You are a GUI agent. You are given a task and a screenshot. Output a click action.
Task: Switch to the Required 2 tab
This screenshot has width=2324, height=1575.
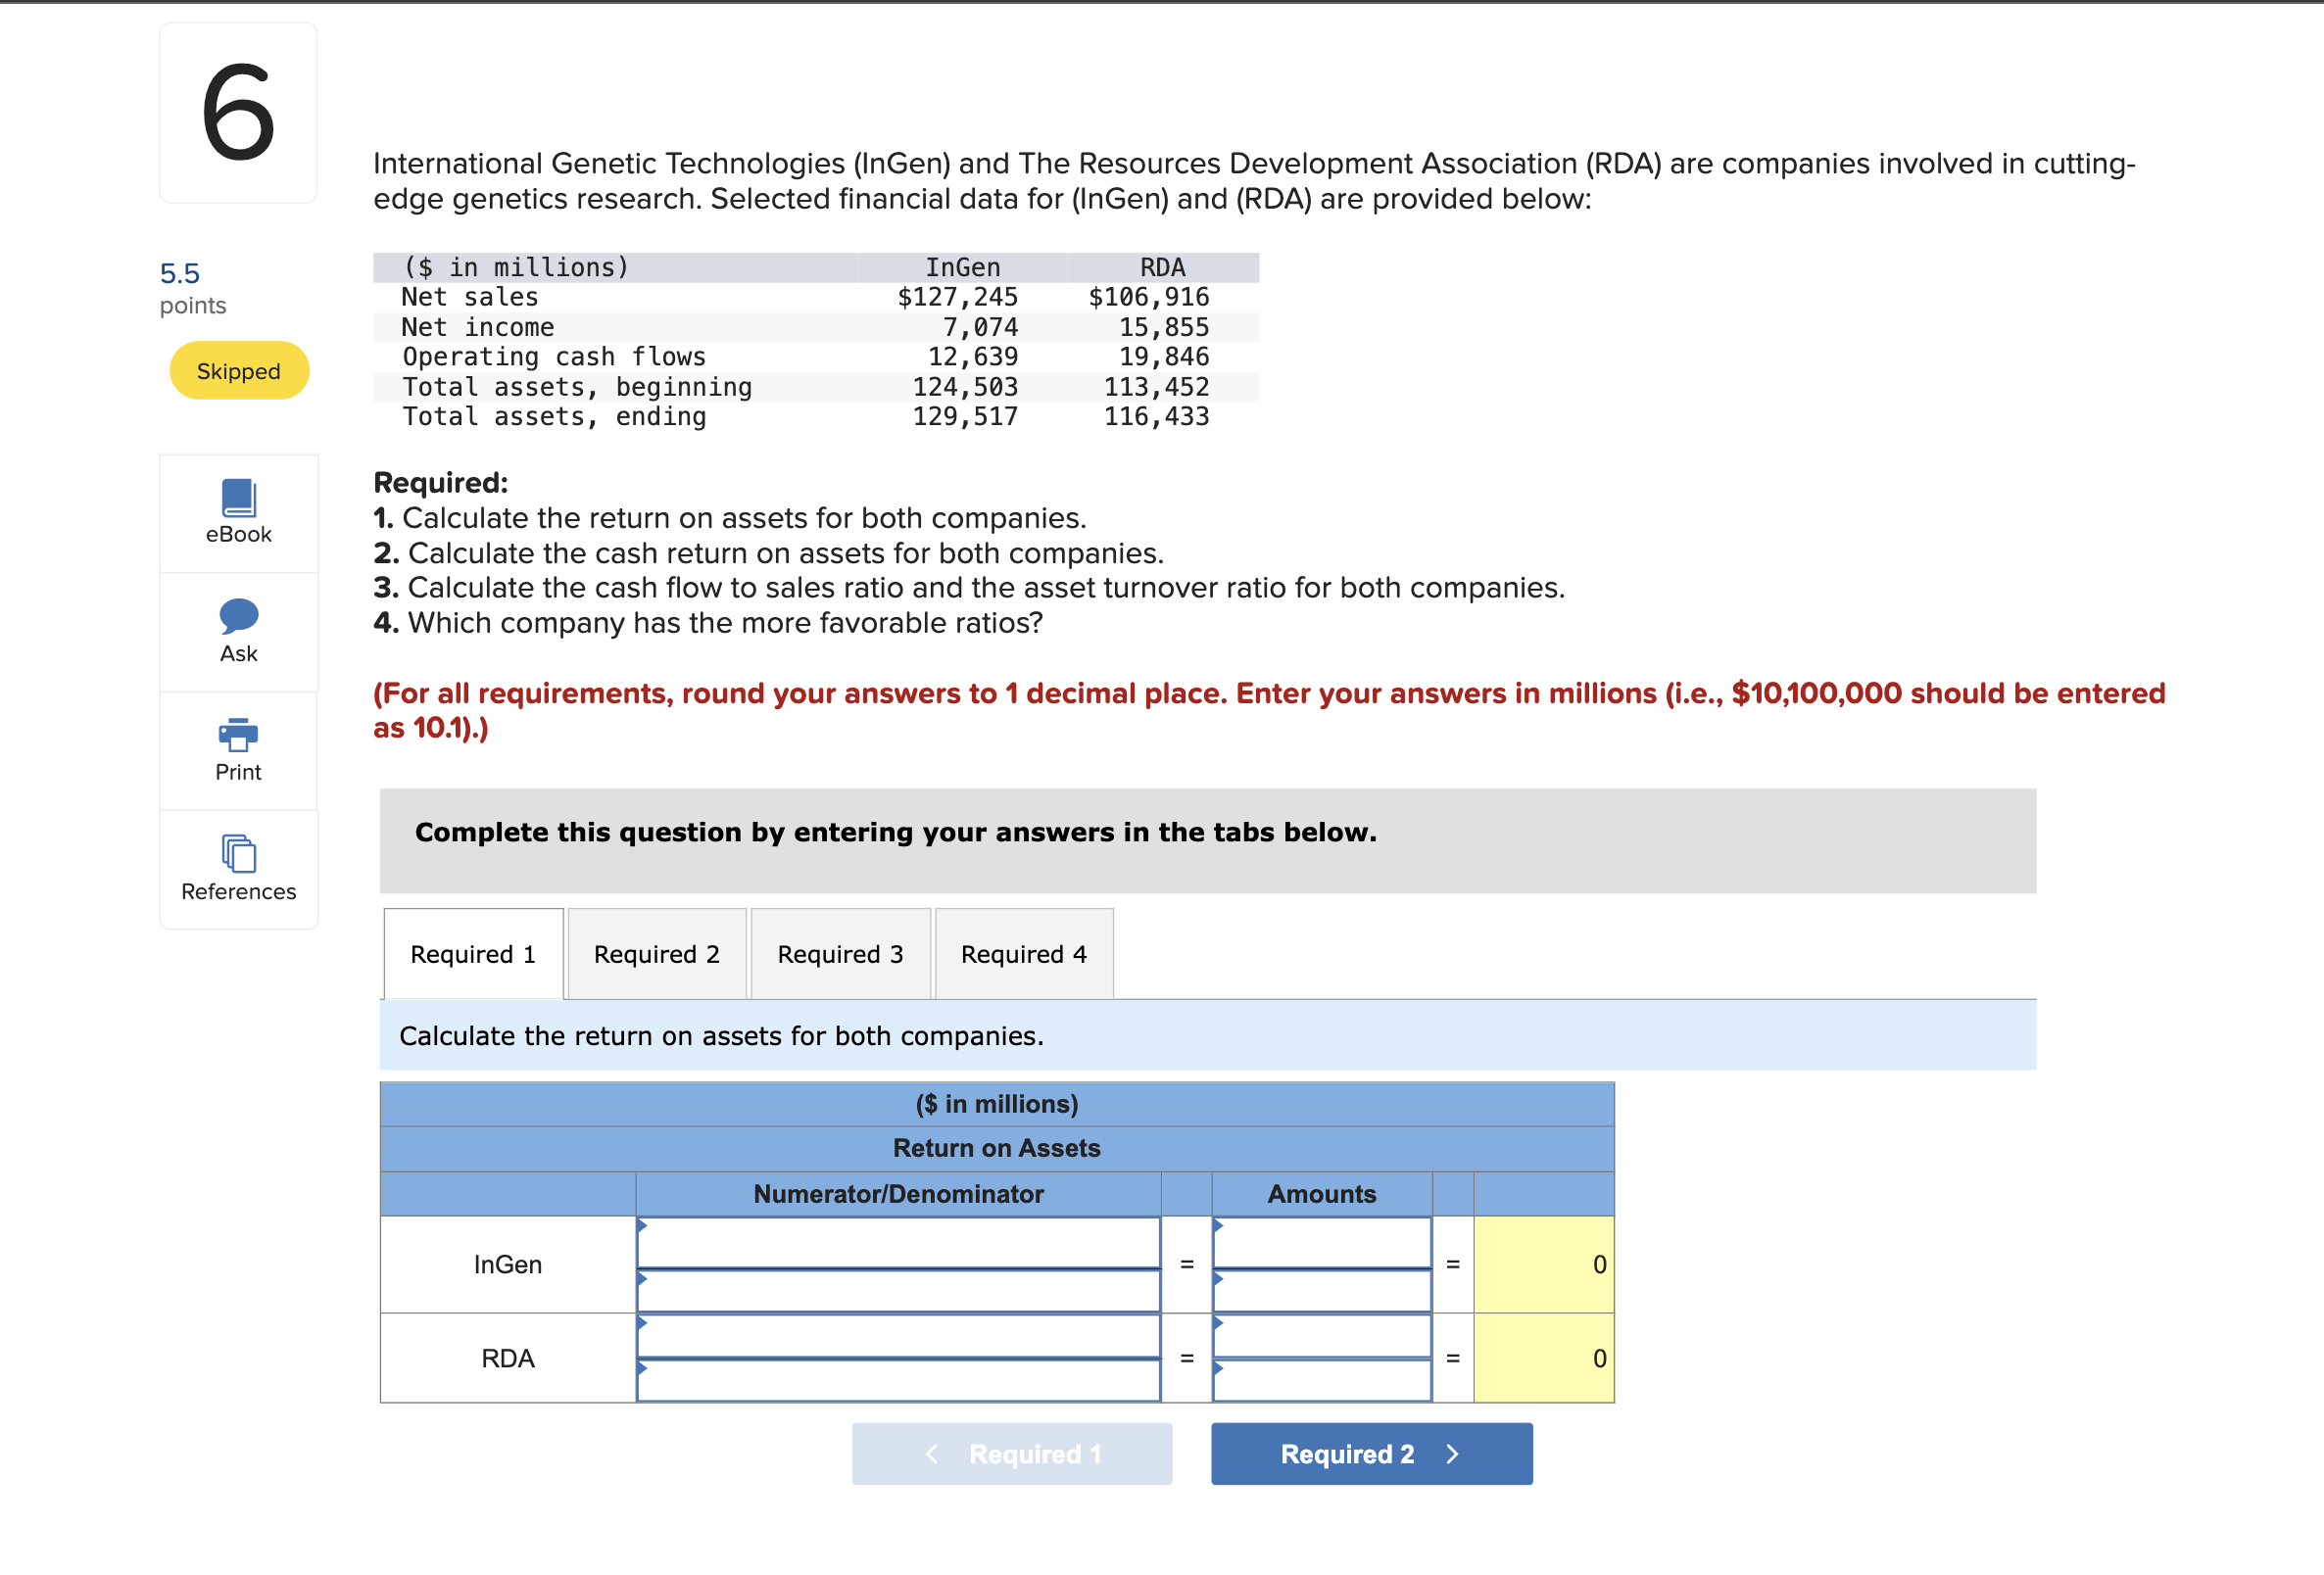click(x=656, y=954)
